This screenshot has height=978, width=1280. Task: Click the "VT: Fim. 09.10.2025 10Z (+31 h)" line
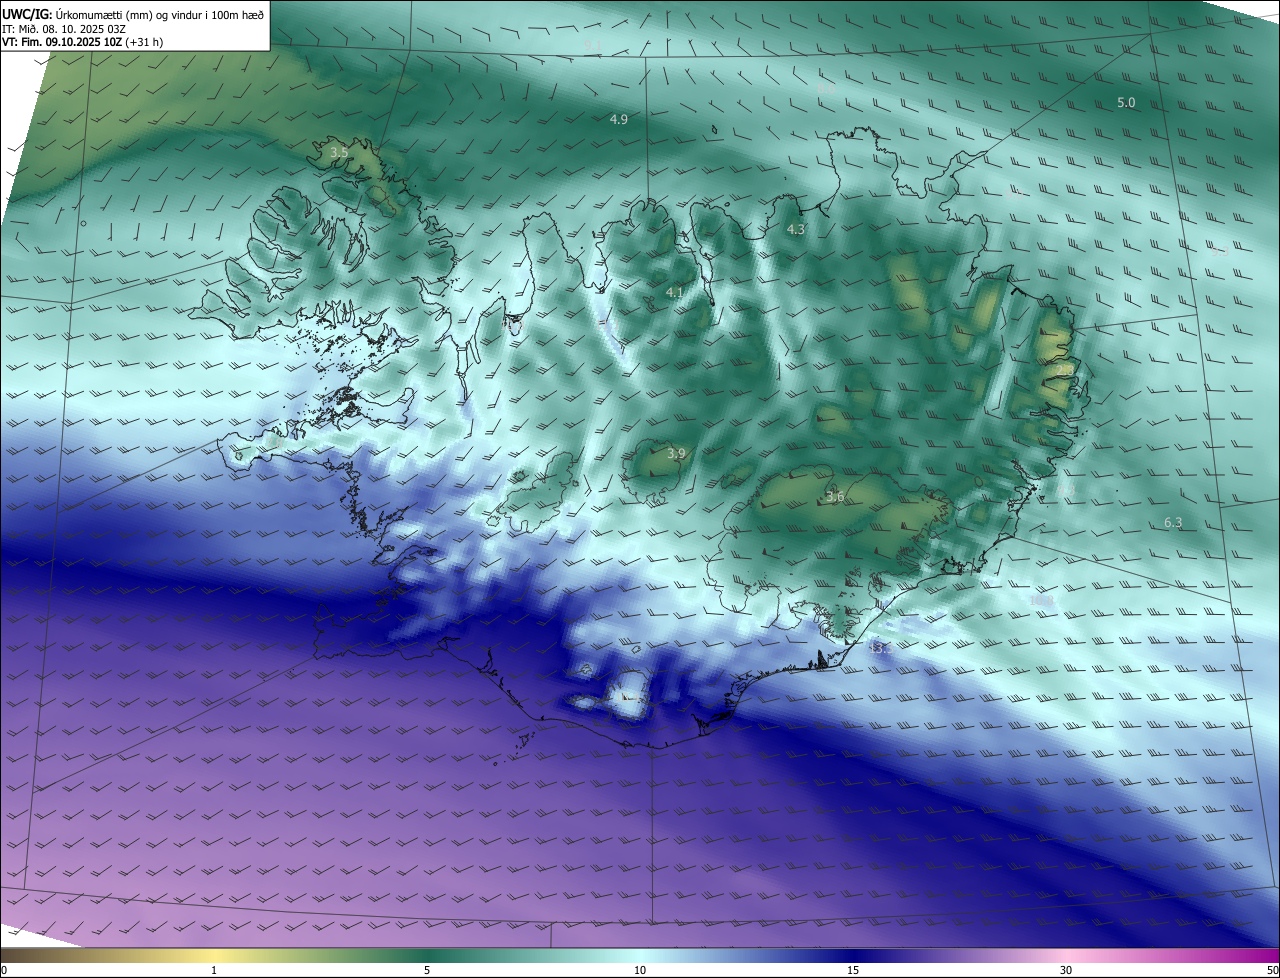tap(83, 42)
